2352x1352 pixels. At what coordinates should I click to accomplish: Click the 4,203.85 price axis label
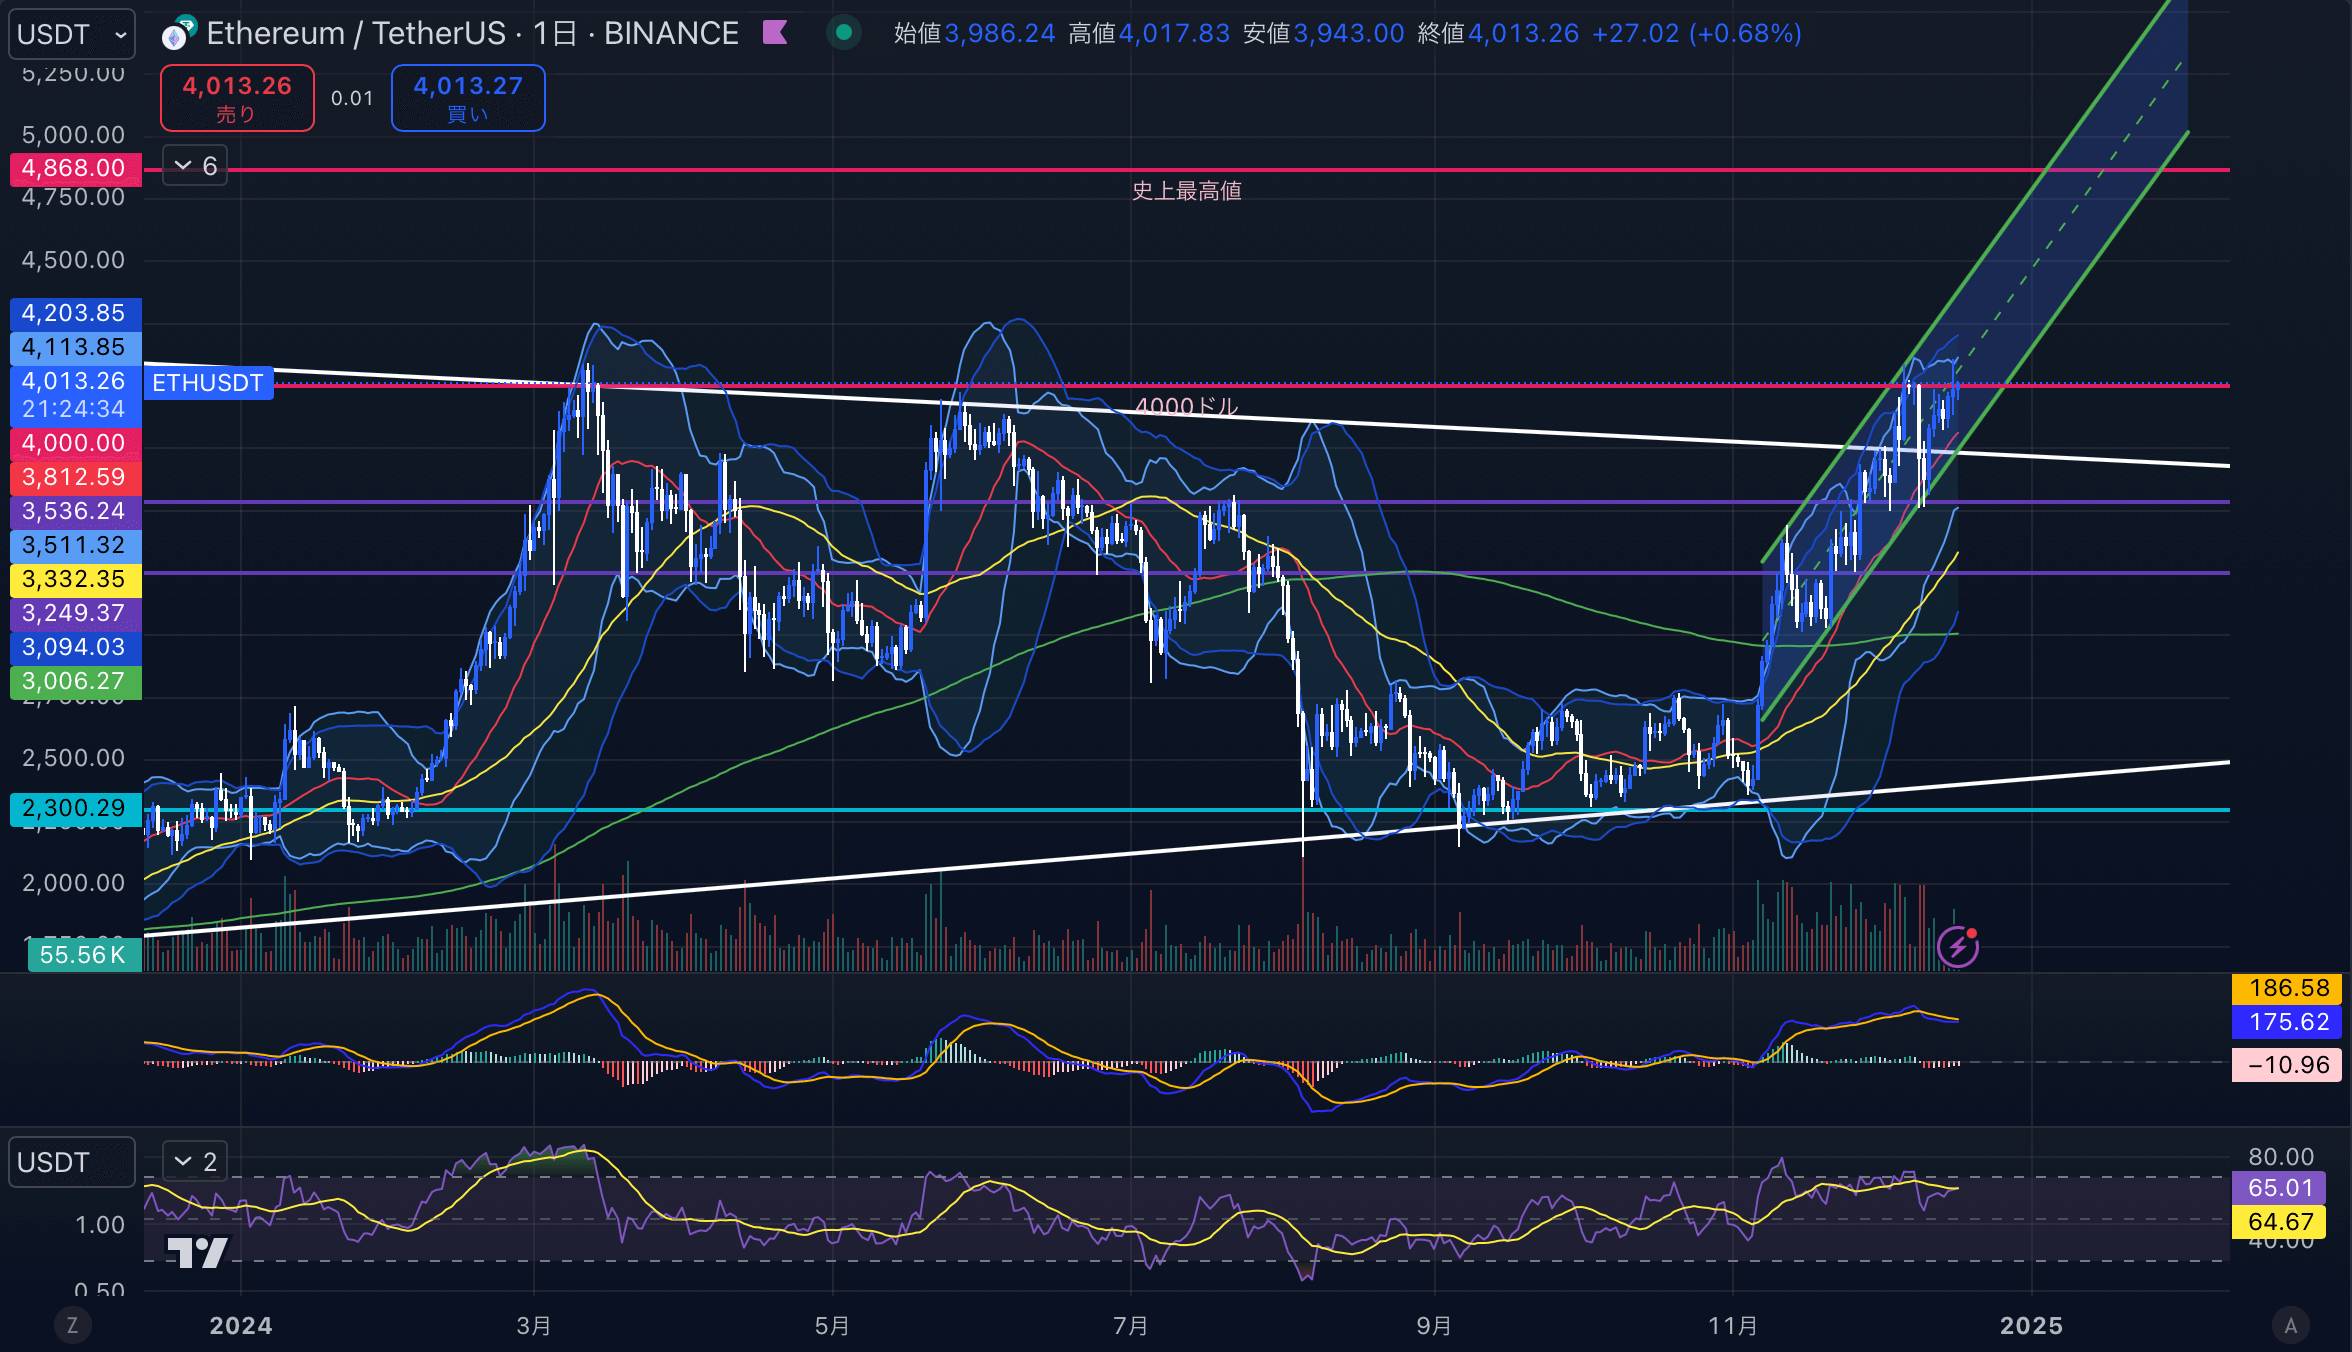point(75,313)
